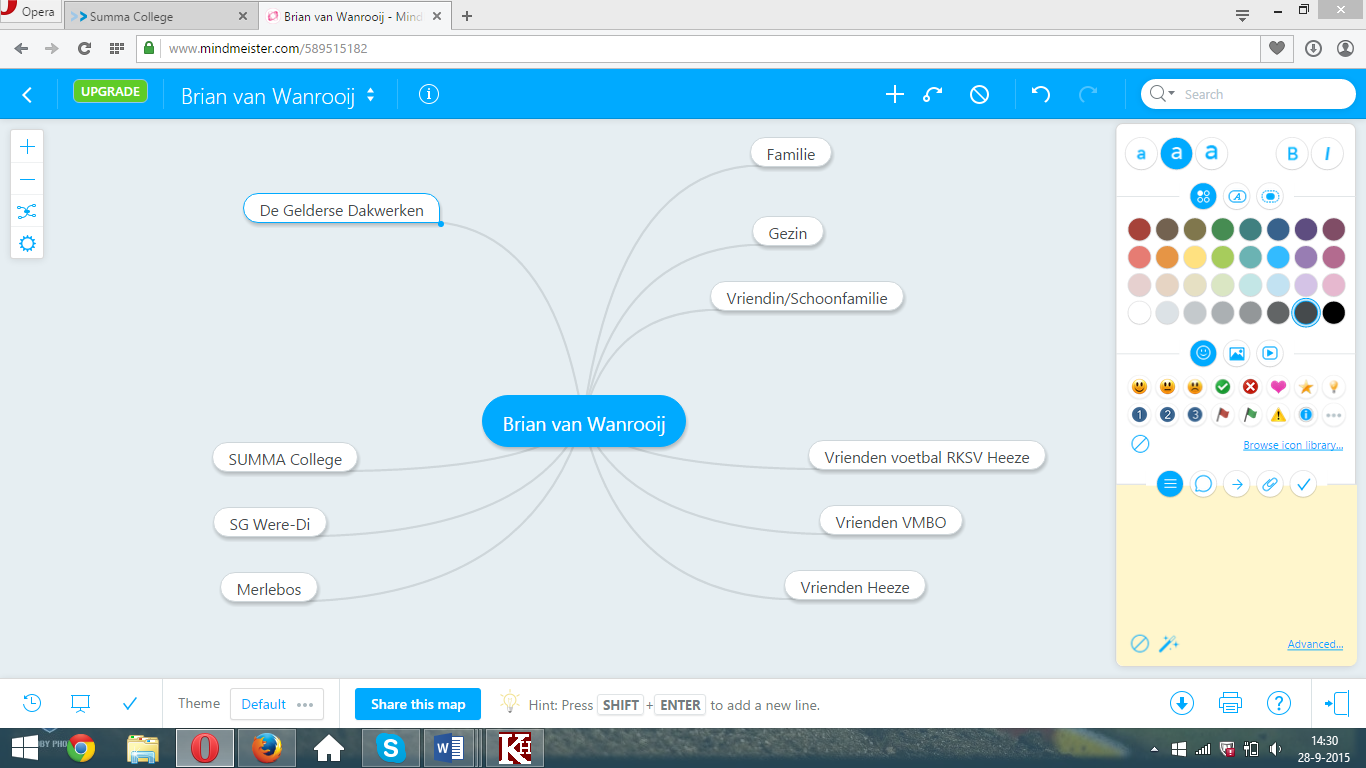The width and height of the screenshot is (1366, 768).
Task: Select the small text size
Action: [x=1141, y=154]
